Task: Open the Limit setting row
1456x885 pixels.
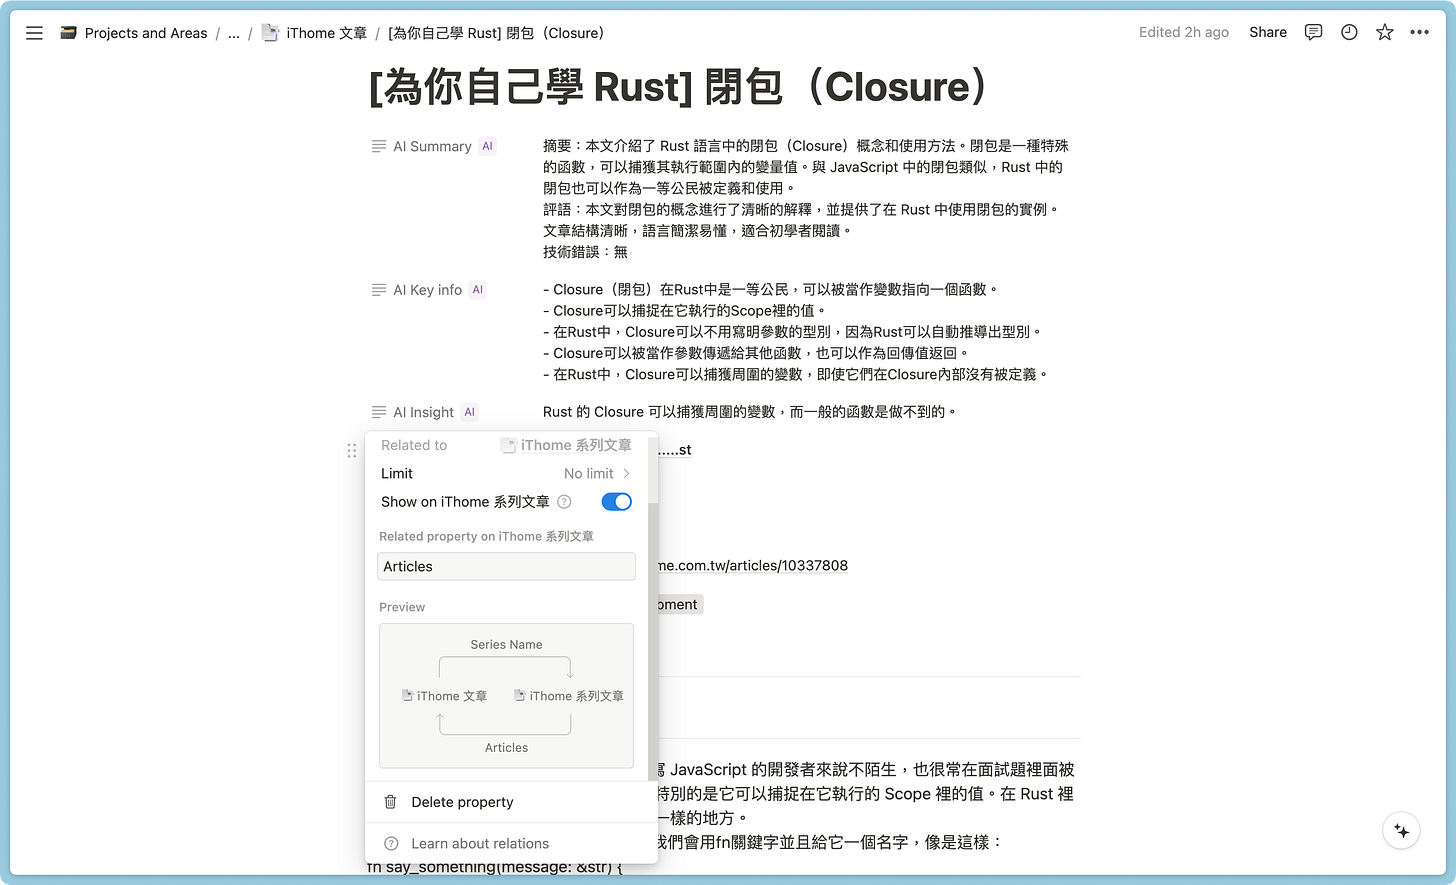Action: [x=506, y=474]
